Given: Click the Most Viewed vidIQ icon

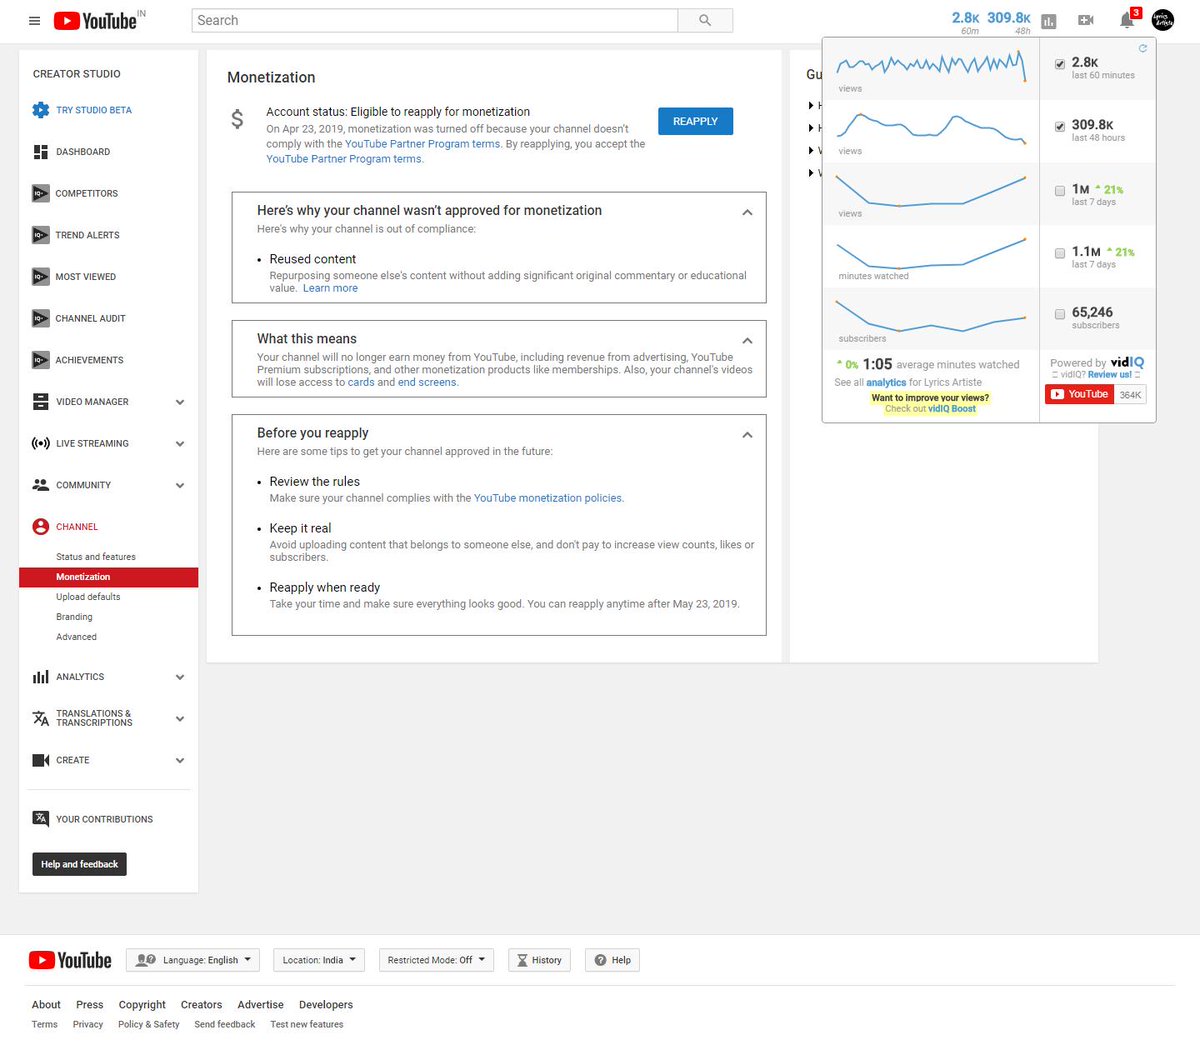Looking at the screenshot, I should click(41, 277).
